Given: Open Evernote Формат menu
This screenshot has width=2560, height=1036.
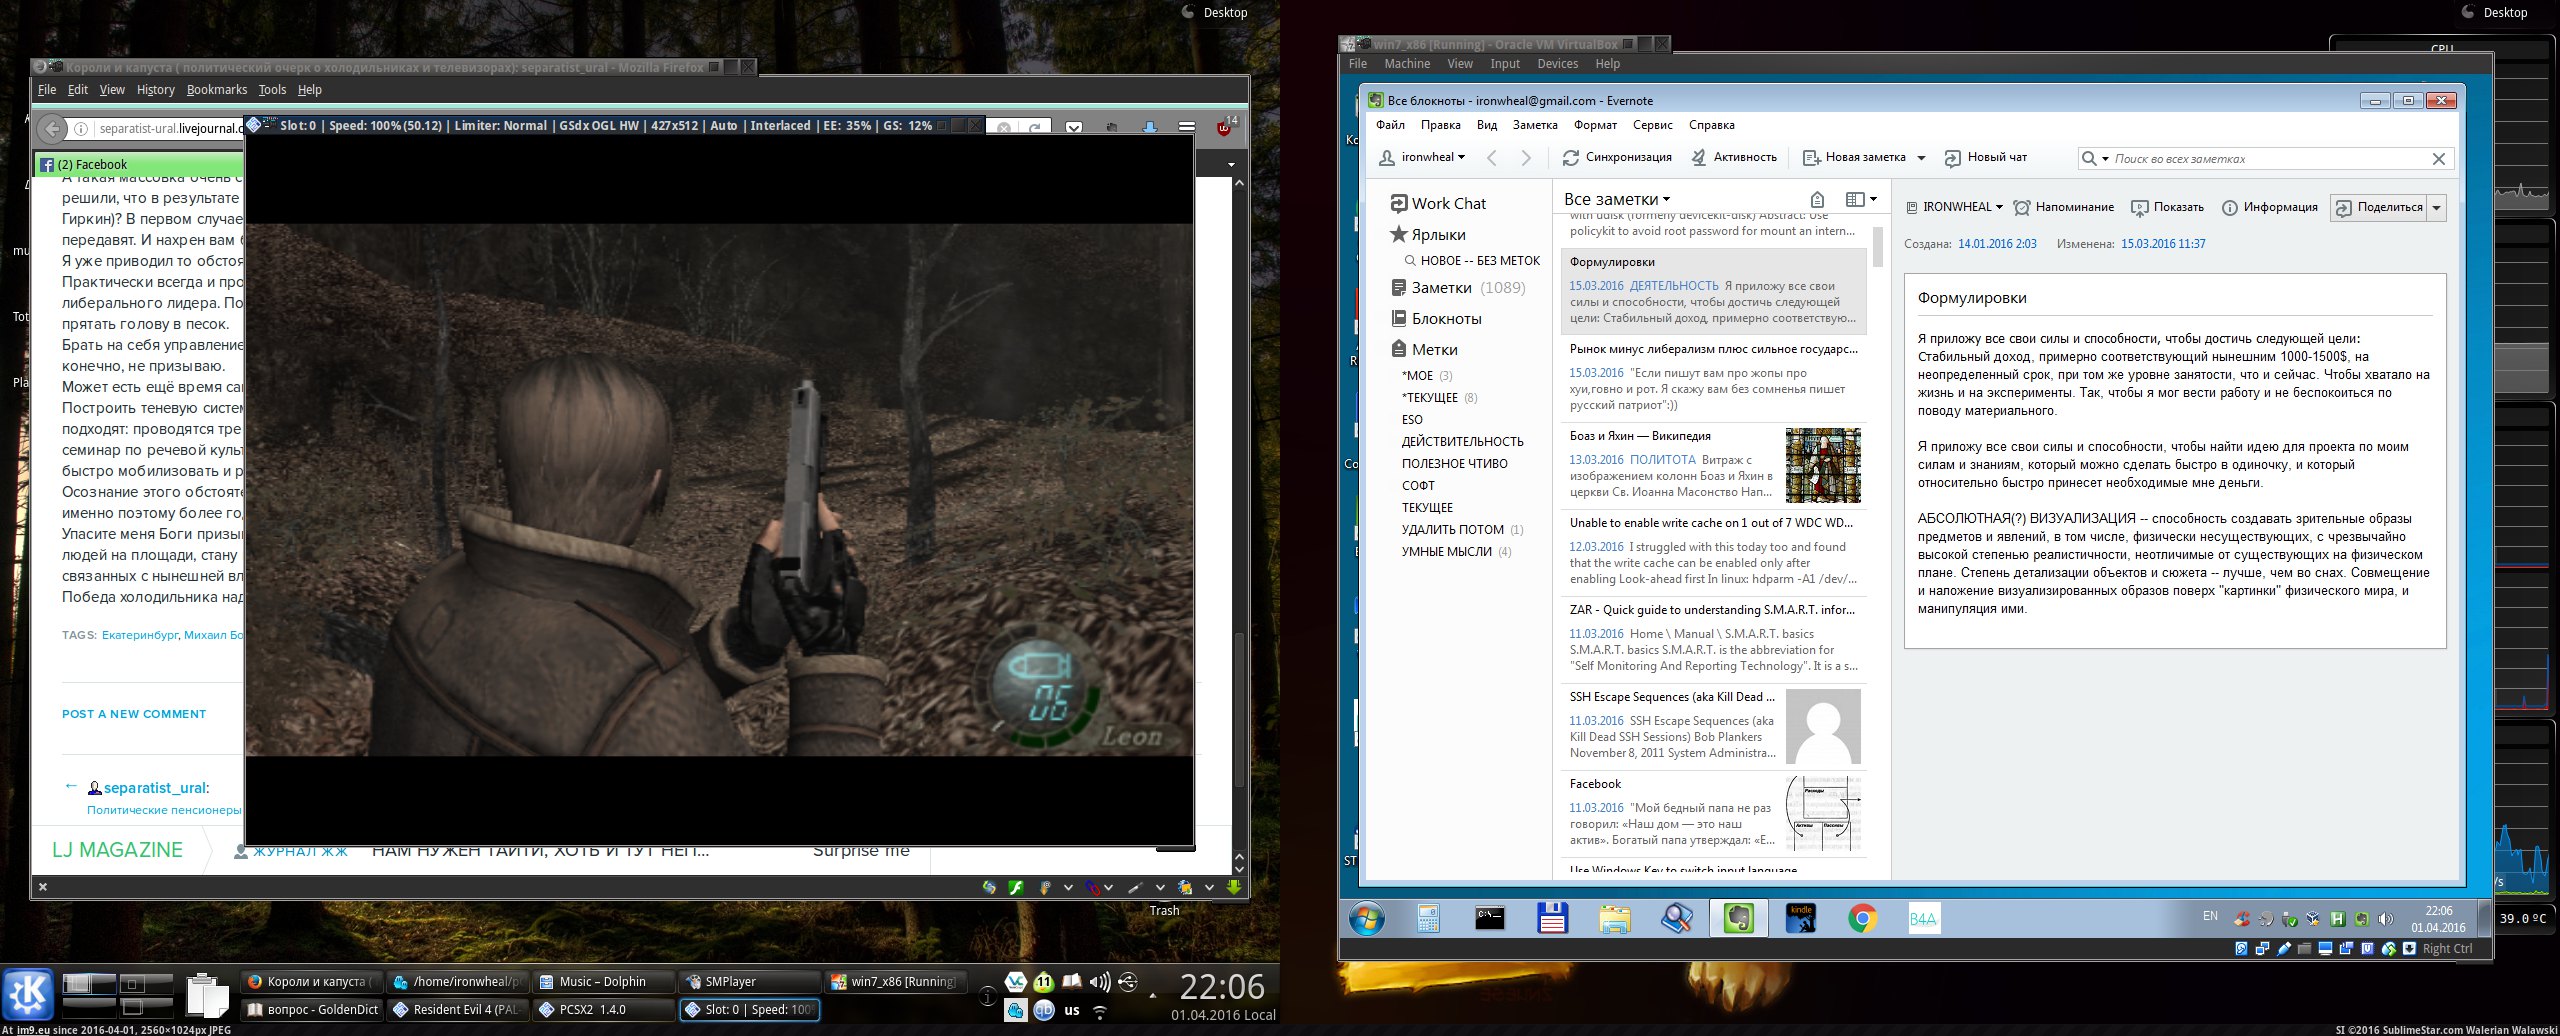Looking at the screenshot, I should pyautogui.click(x=1595, y=125).
